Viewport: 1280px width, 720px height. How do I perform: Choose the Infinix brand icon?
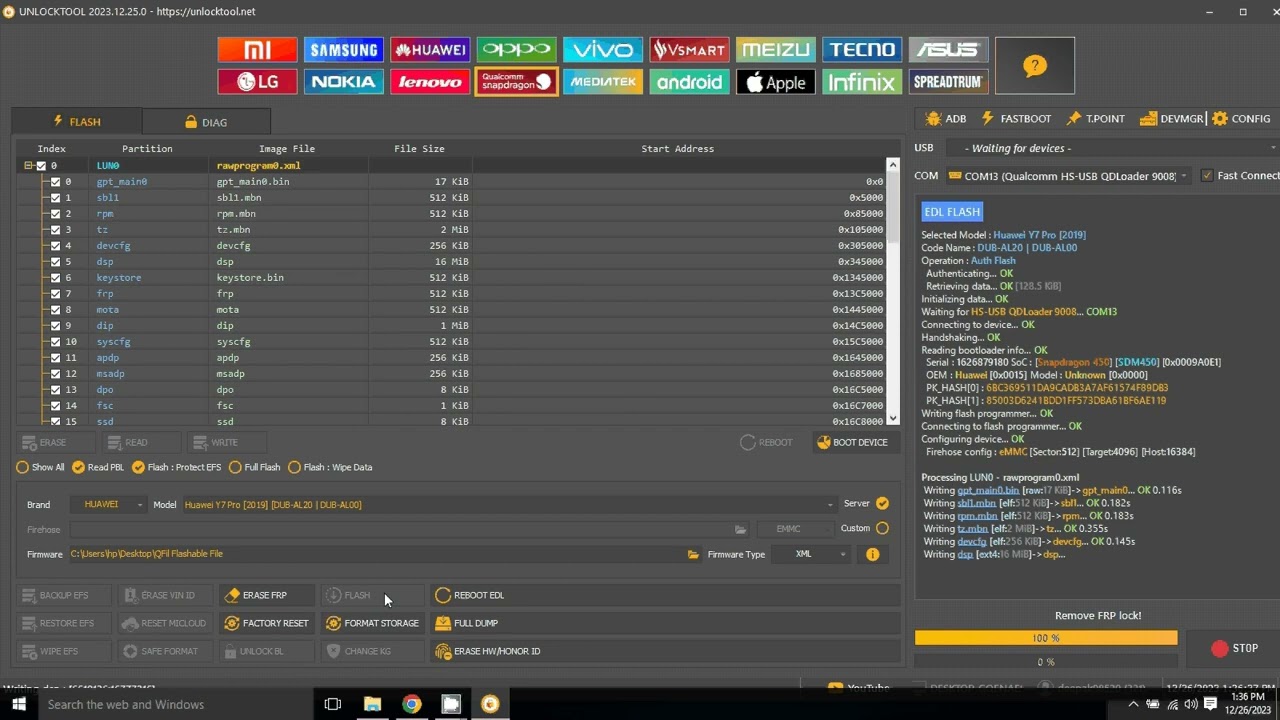[862, 82]
